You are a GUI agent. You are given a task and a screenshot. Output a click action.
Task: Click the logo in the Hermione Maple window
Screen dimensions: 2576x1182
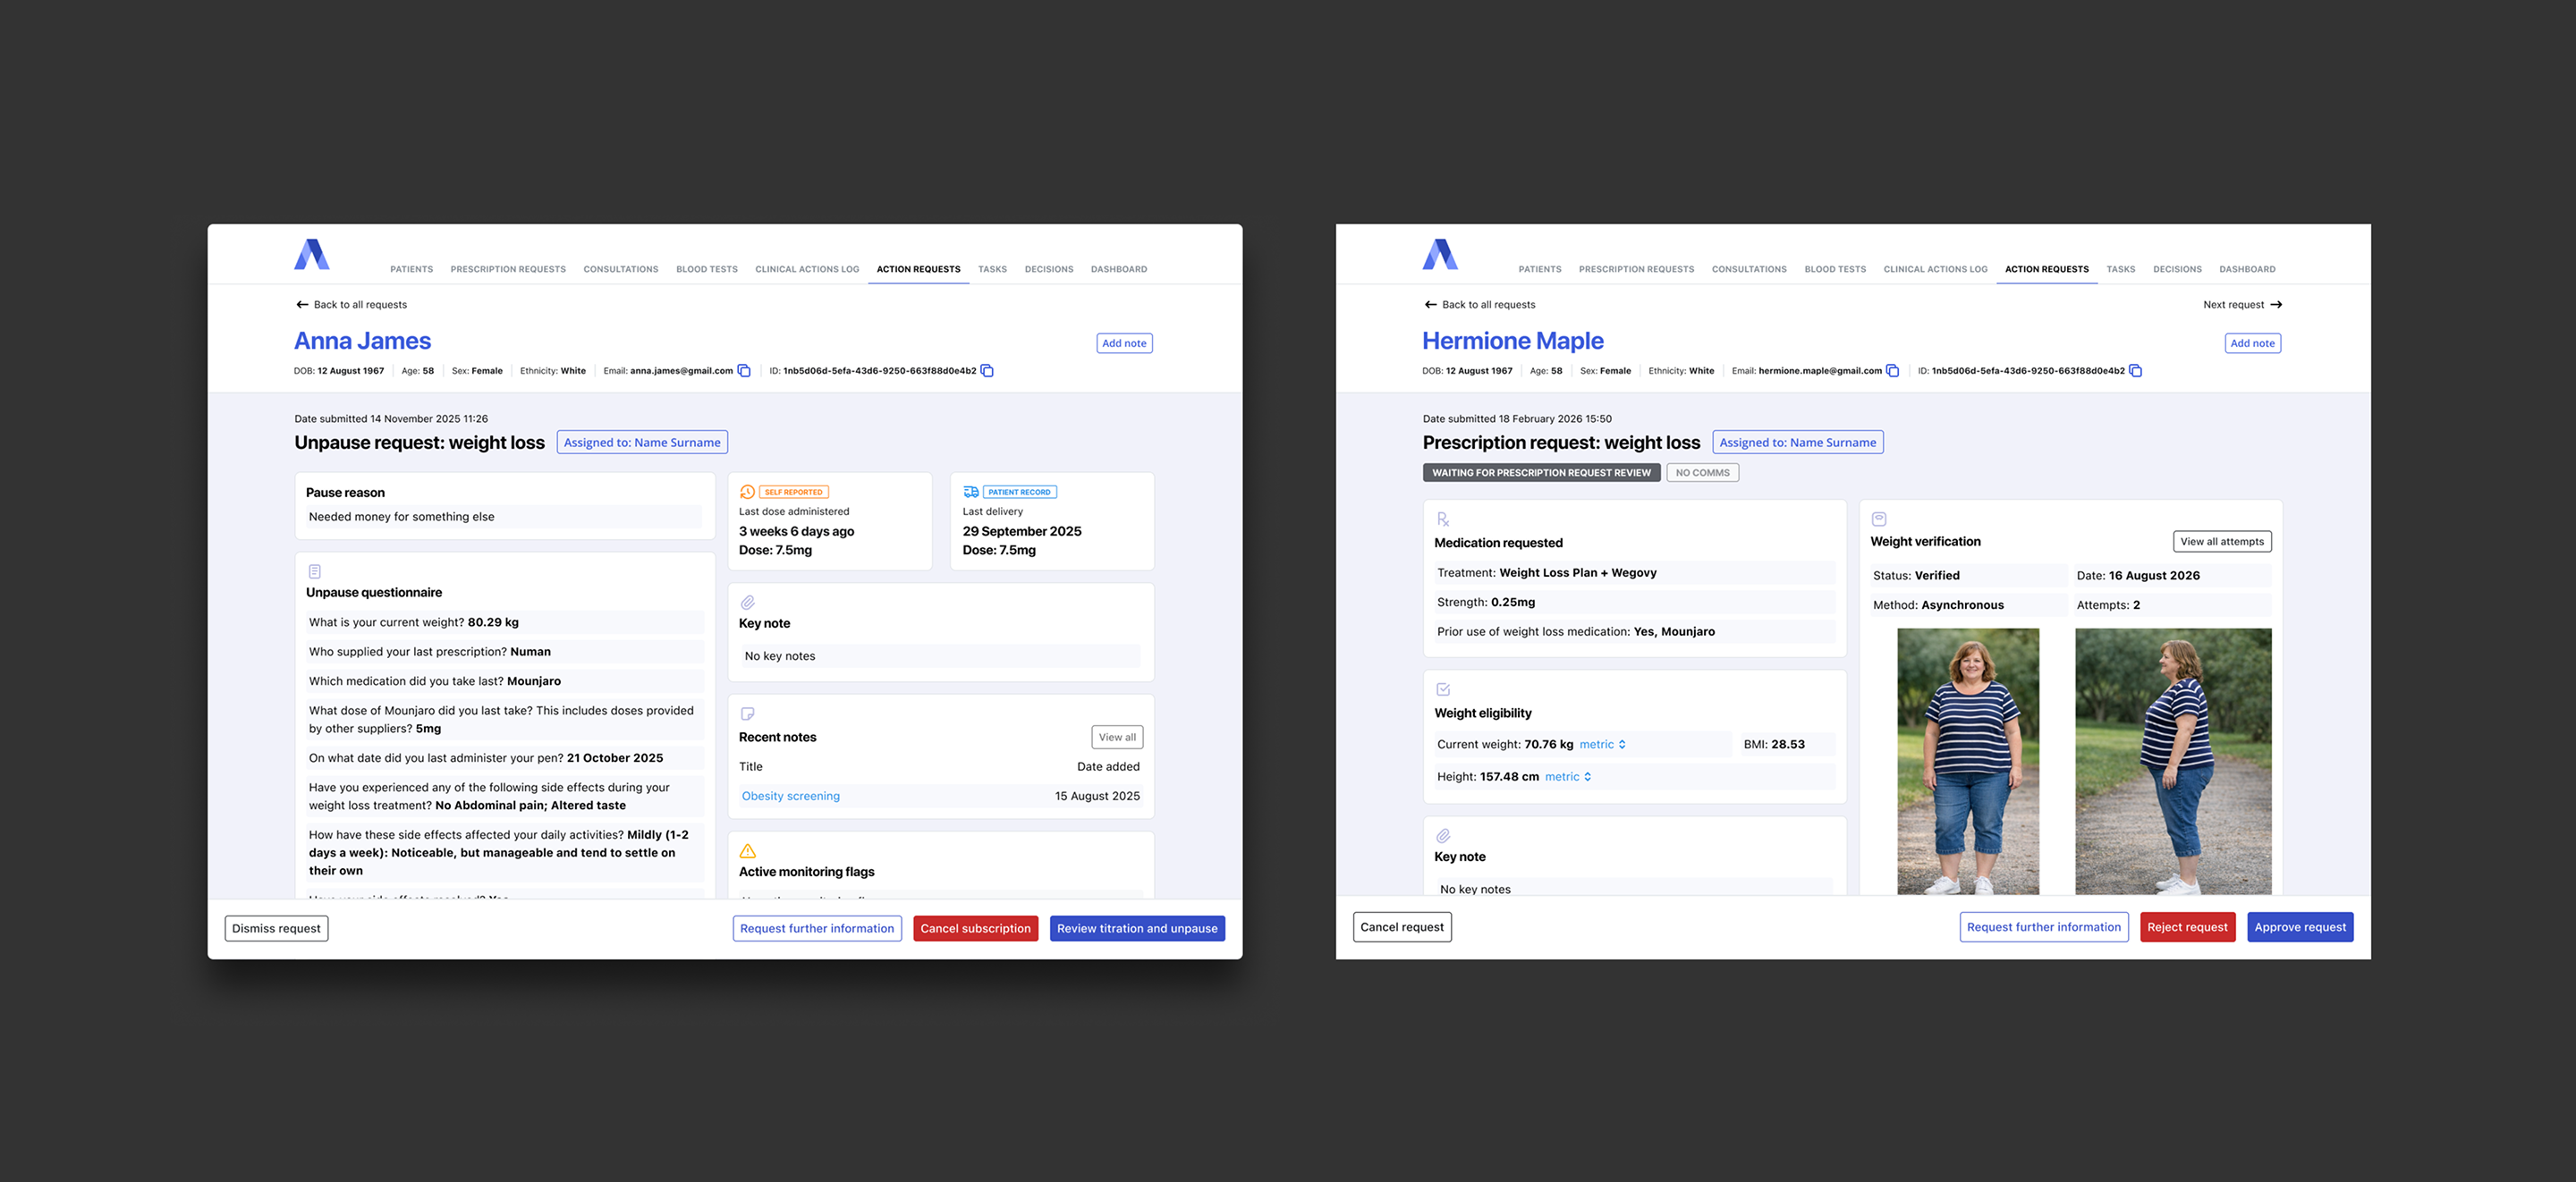pyautogui.click(x=1440, y=254)
